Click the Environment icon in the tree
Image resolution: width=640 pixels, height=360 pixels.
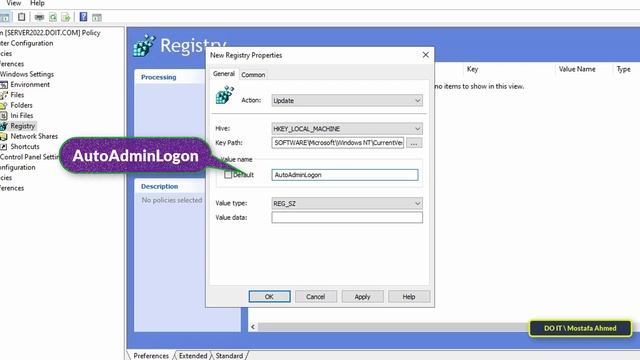[x=4, y=85]
